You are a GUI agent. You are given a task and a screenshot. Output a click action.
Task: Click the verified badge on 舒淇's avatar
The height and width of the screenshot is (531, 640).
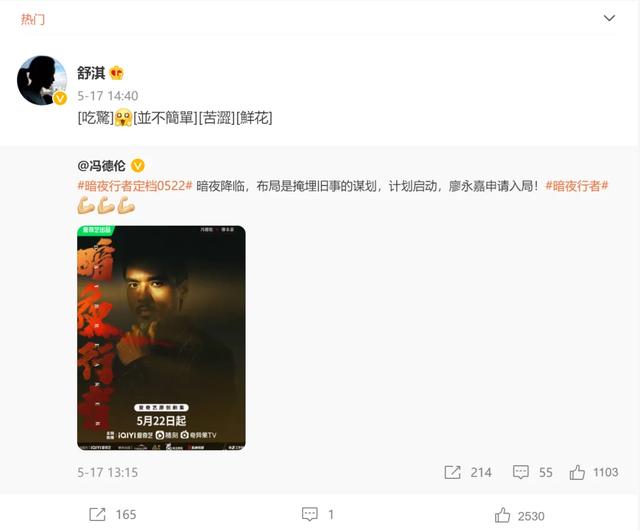[60, 98]
